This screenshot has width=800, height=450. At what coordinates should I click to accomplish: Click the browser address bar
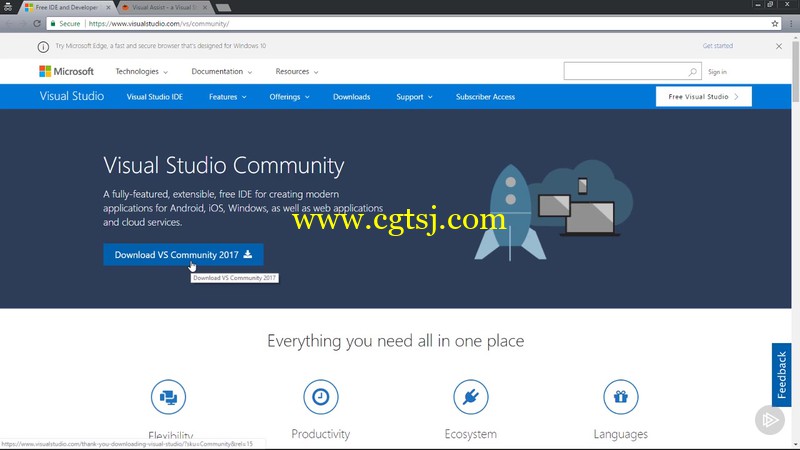tap(413, 23)
